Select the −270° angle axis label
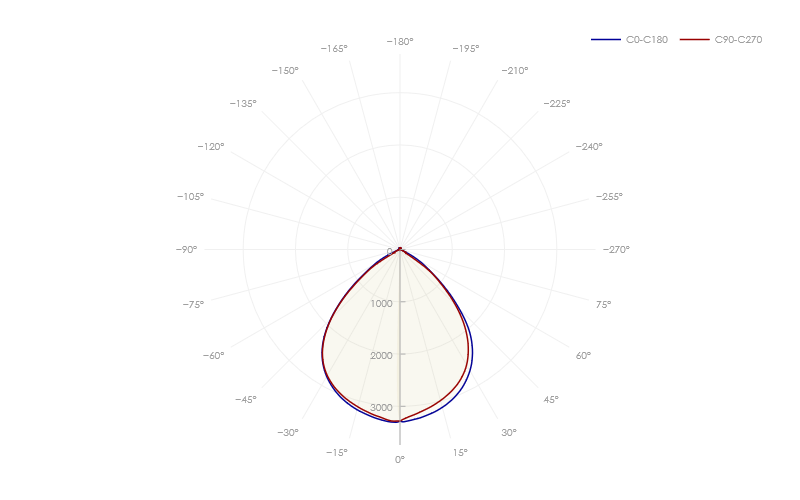This screenshot has width=800, height=500. 616,249
